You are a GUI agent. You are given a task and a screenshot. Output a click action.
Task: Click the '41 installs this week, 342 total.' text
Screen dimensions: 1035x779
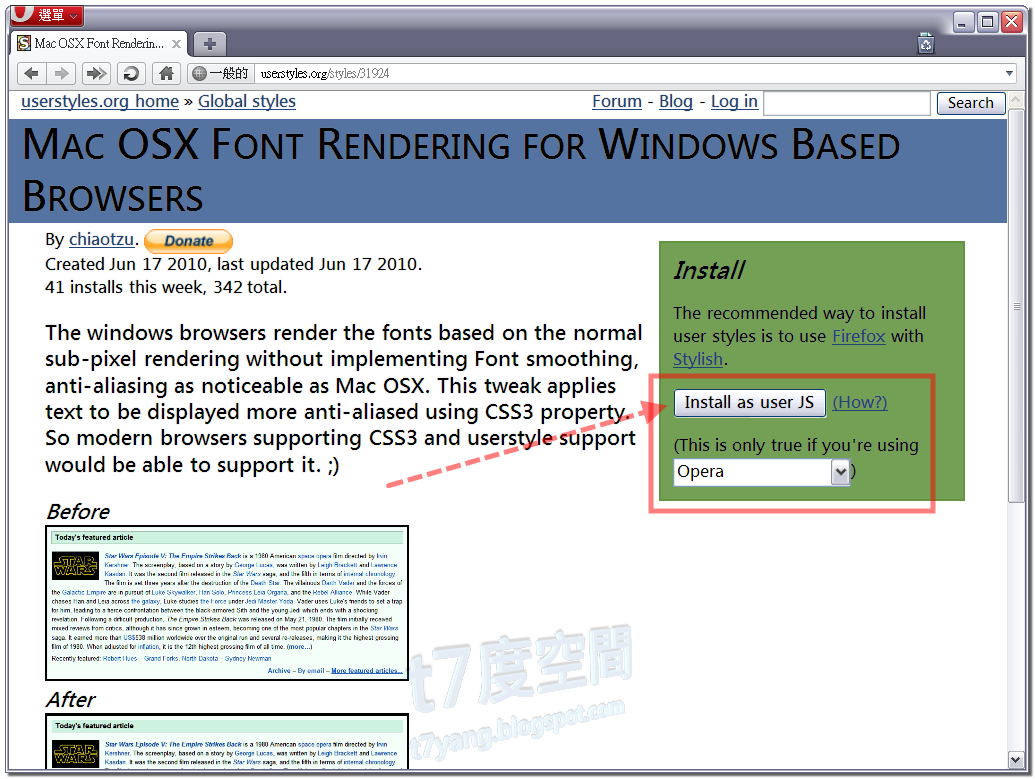click(x=166, y=287)
